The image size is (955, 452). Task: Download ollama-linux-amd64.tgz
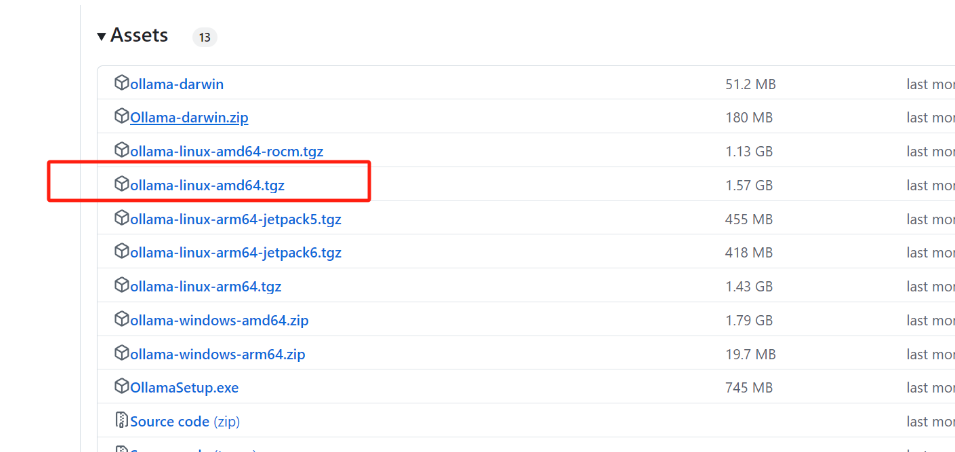point(207,185)
